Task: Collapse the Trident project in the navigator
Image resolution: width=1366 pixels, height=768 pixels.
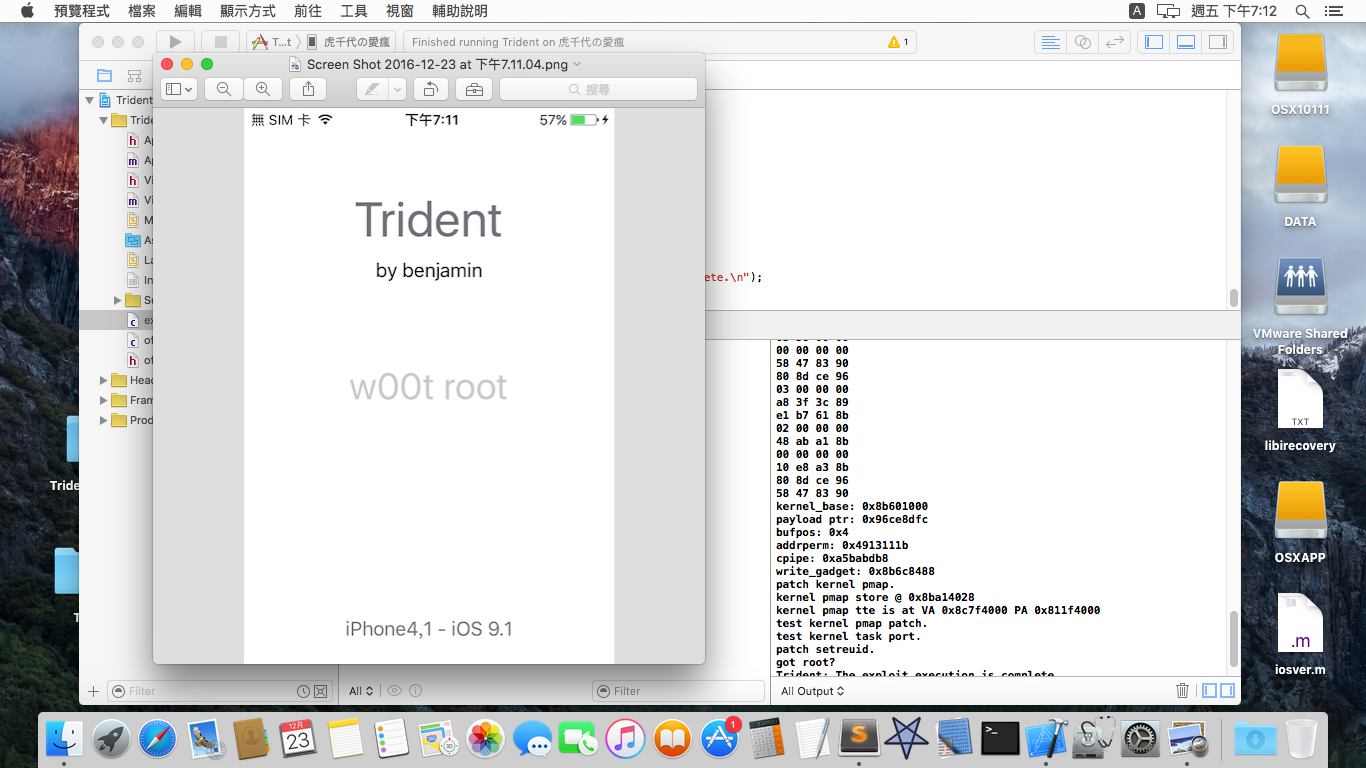Action: pos(89,100)
